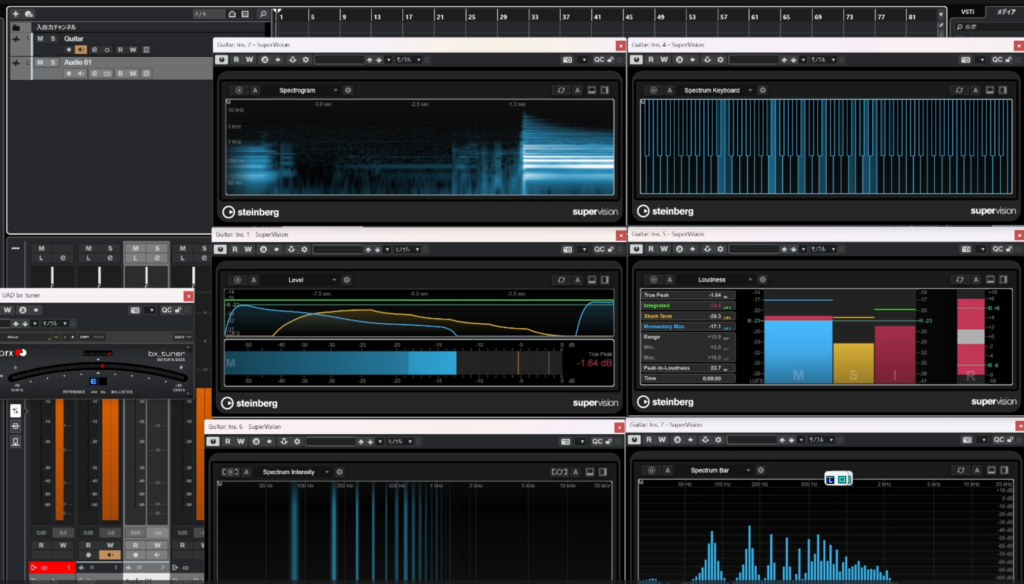Click the mixer rack settings dots icon
This screenshot has height=584, width=1024.
click(15, 248)
